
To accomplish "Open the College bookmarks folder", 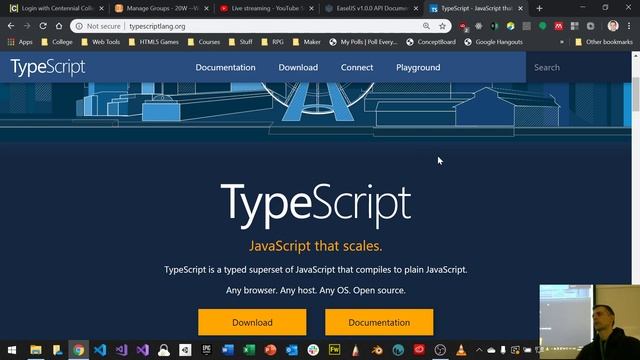I will [57, 42].
